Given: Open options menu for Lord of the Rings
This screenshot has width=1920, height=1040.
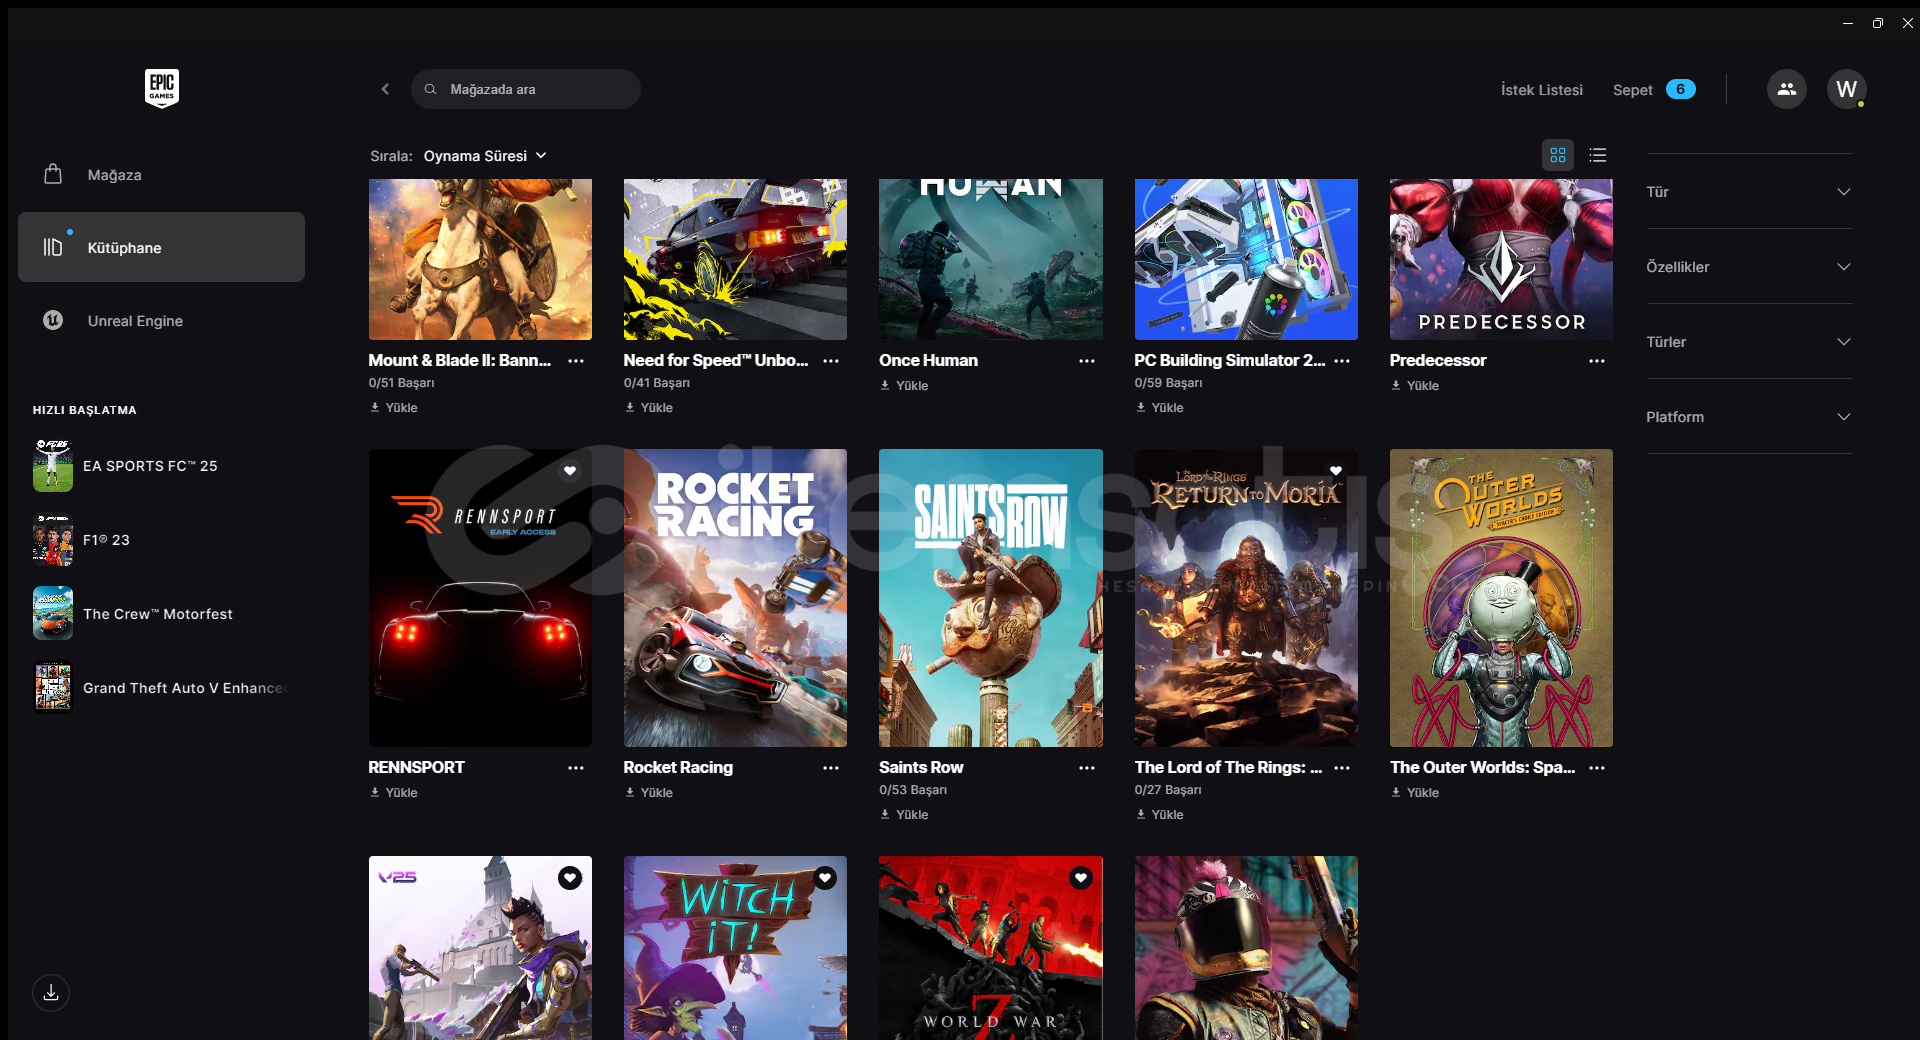Looking at the screenshot, I should (1342, 768).
